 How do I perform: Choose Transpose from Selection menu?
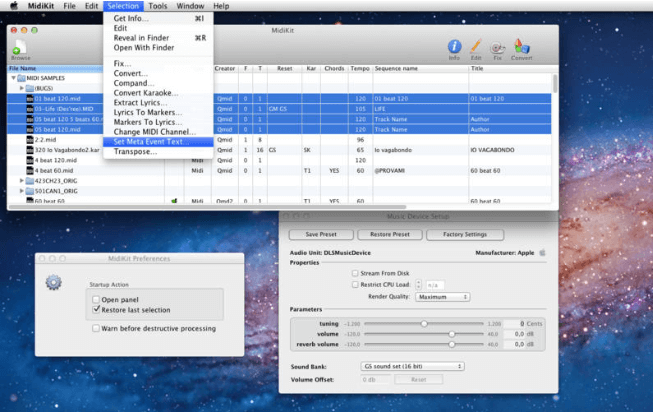pyautogui.click(x=158, y=152)
